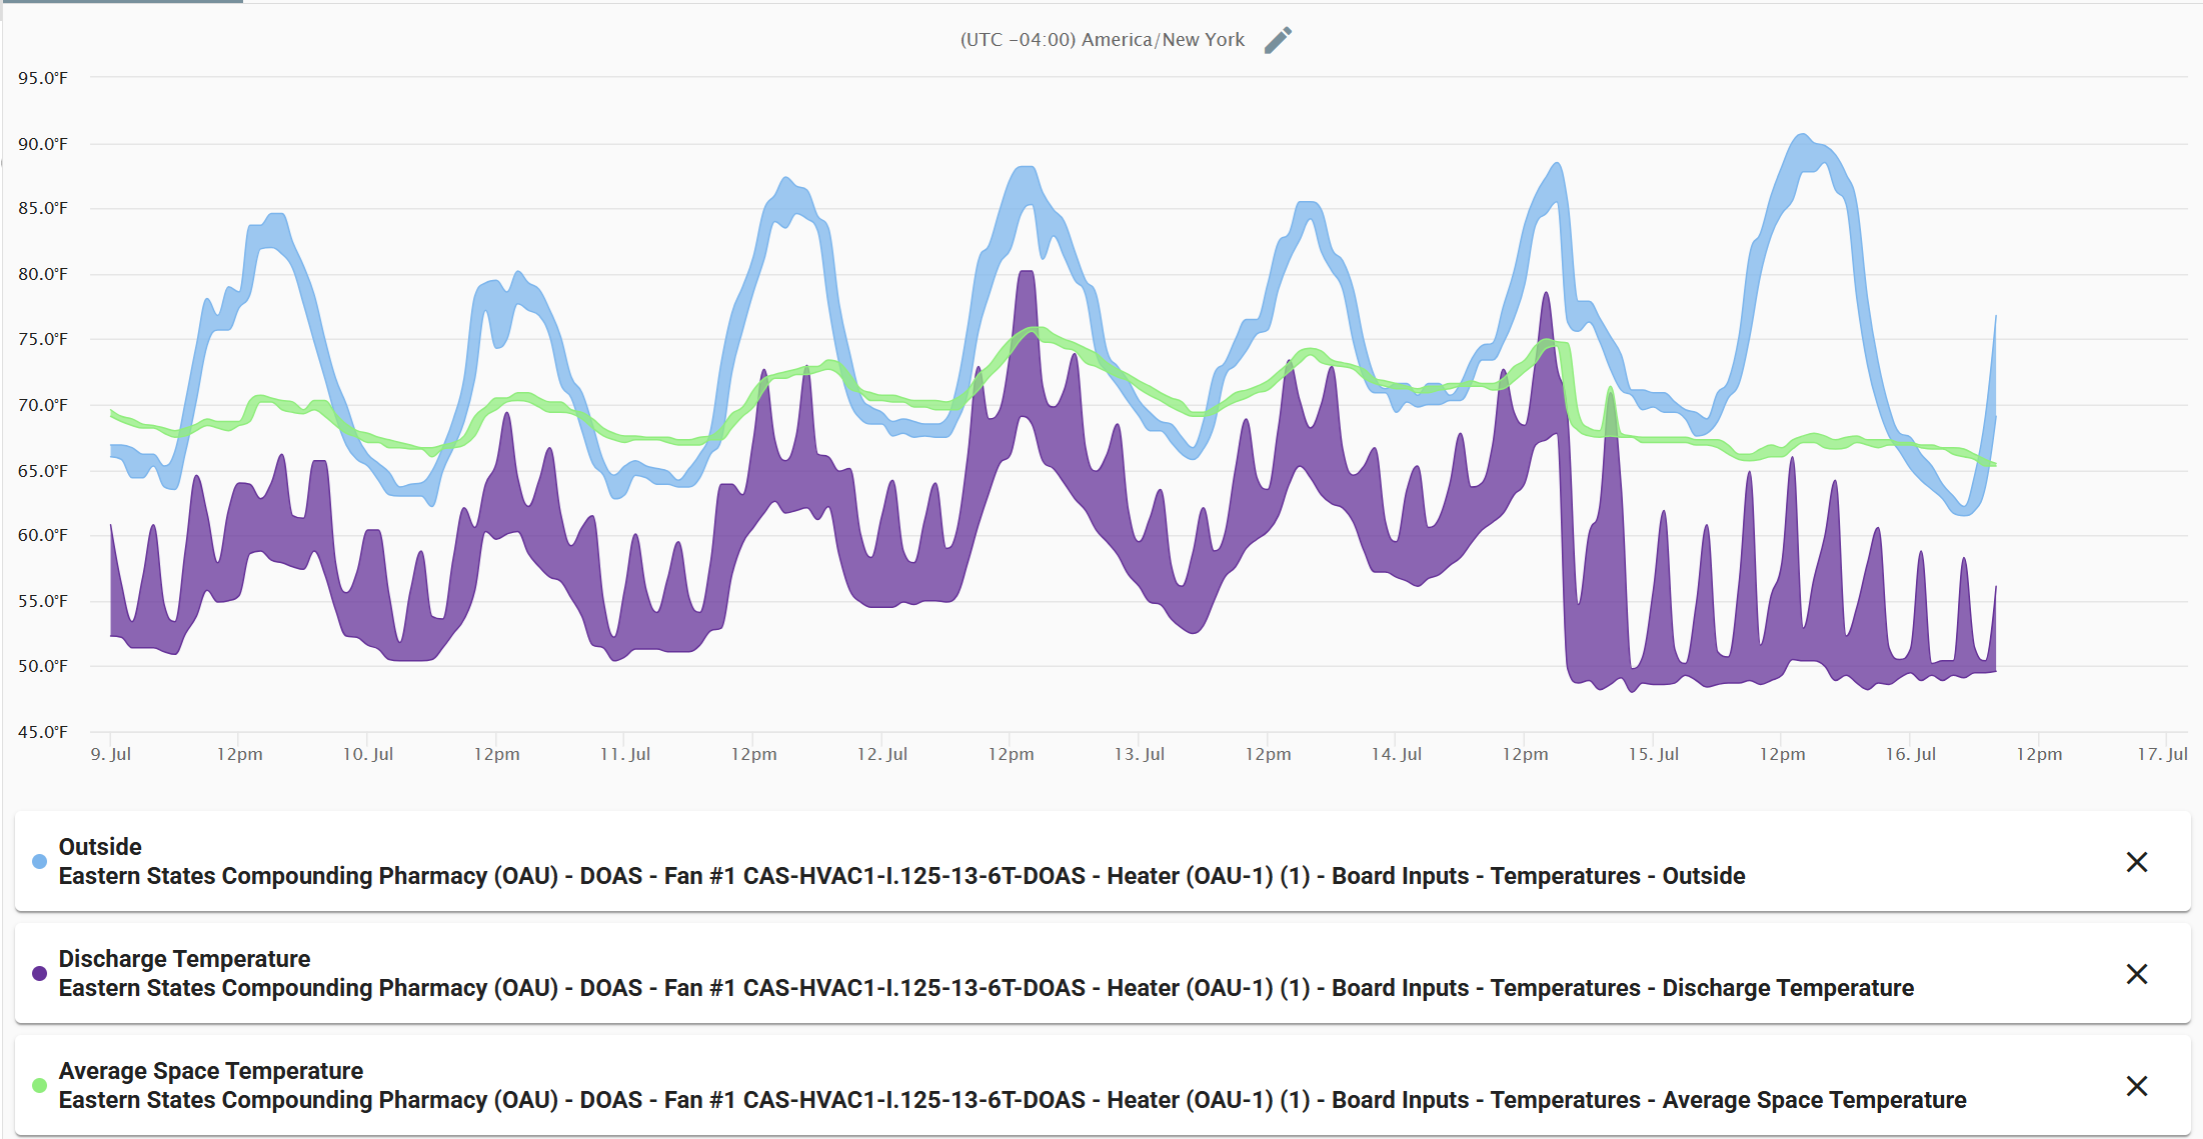Click the 15. Jul axis label
This screenshot has height=1139, width=2203.
(x=1653, y=754)
